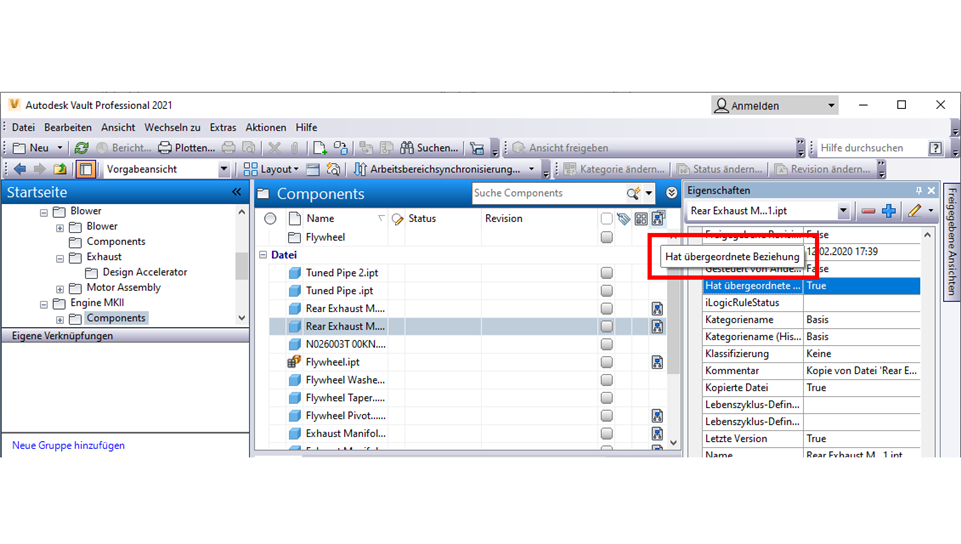This screenshot has height=544, width=961.
Task: Check the box for Flywheel Washe row
Action: [606, 380]
